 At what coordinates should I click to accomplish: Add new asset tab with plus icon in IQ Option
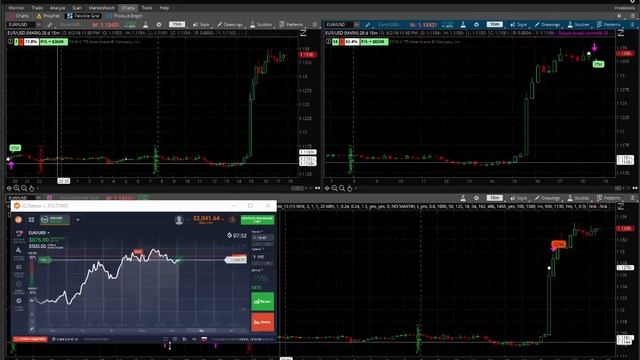[x=78, y=220]
